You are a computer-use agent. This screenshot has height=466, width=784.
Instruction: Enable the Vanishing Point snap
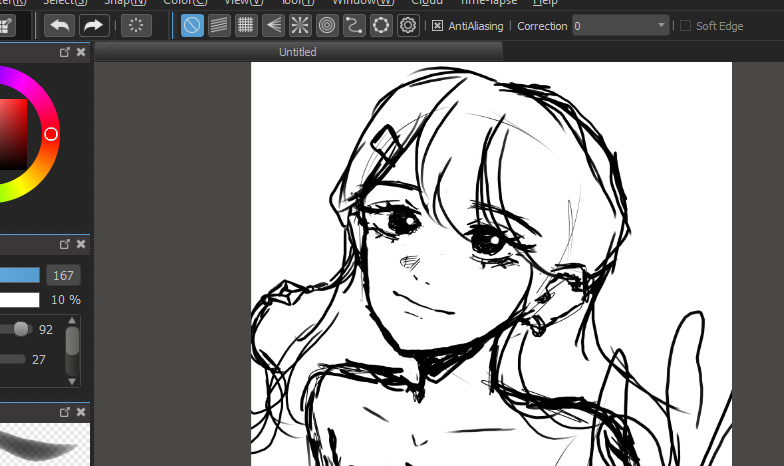coord(273,26)
